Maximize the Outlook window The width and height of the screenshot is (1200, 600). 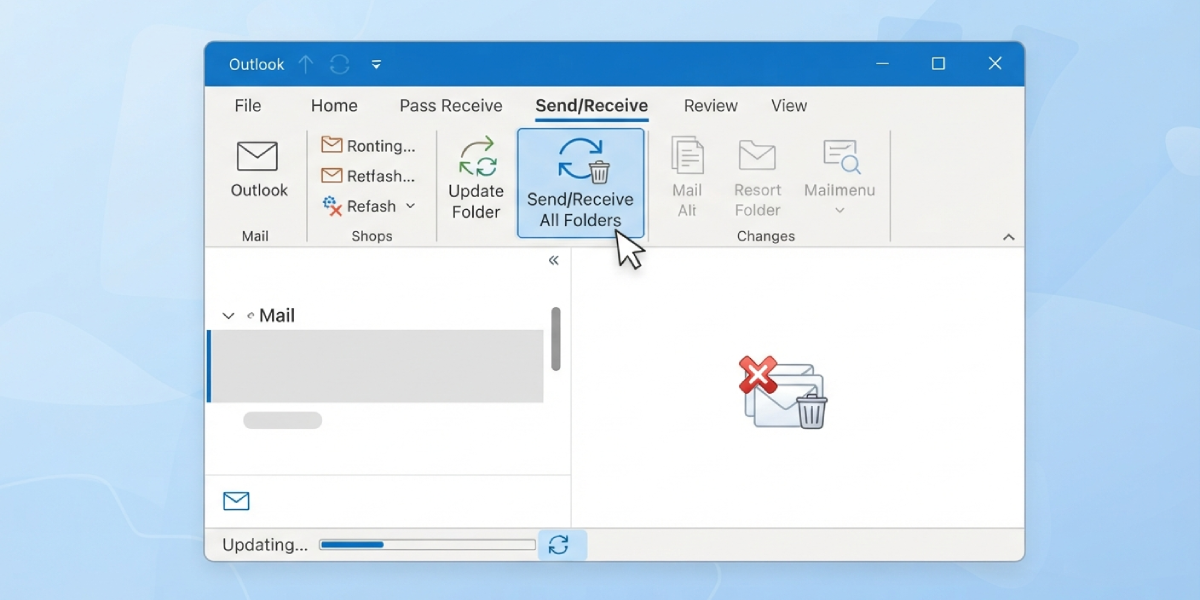click(x=938, y=63)
